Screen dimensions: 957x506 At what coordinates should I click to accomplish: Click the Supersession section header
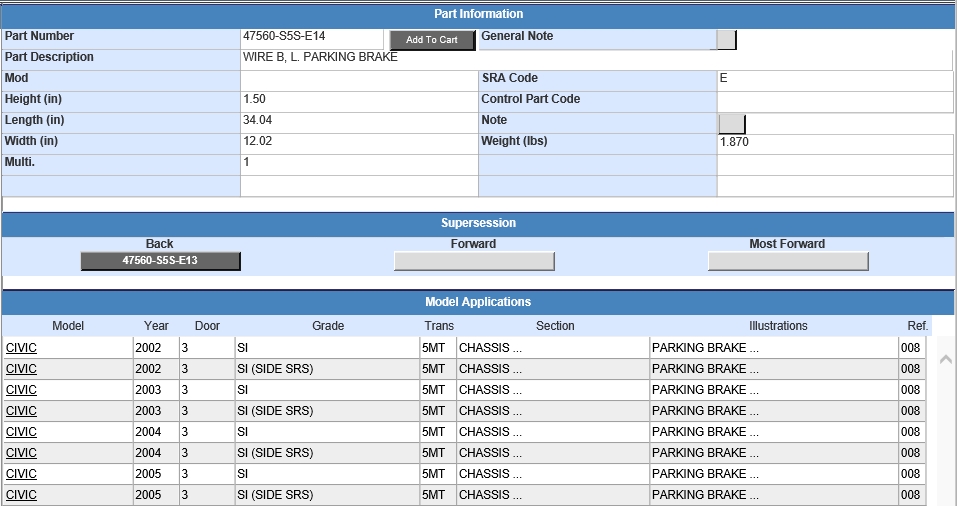478,223
